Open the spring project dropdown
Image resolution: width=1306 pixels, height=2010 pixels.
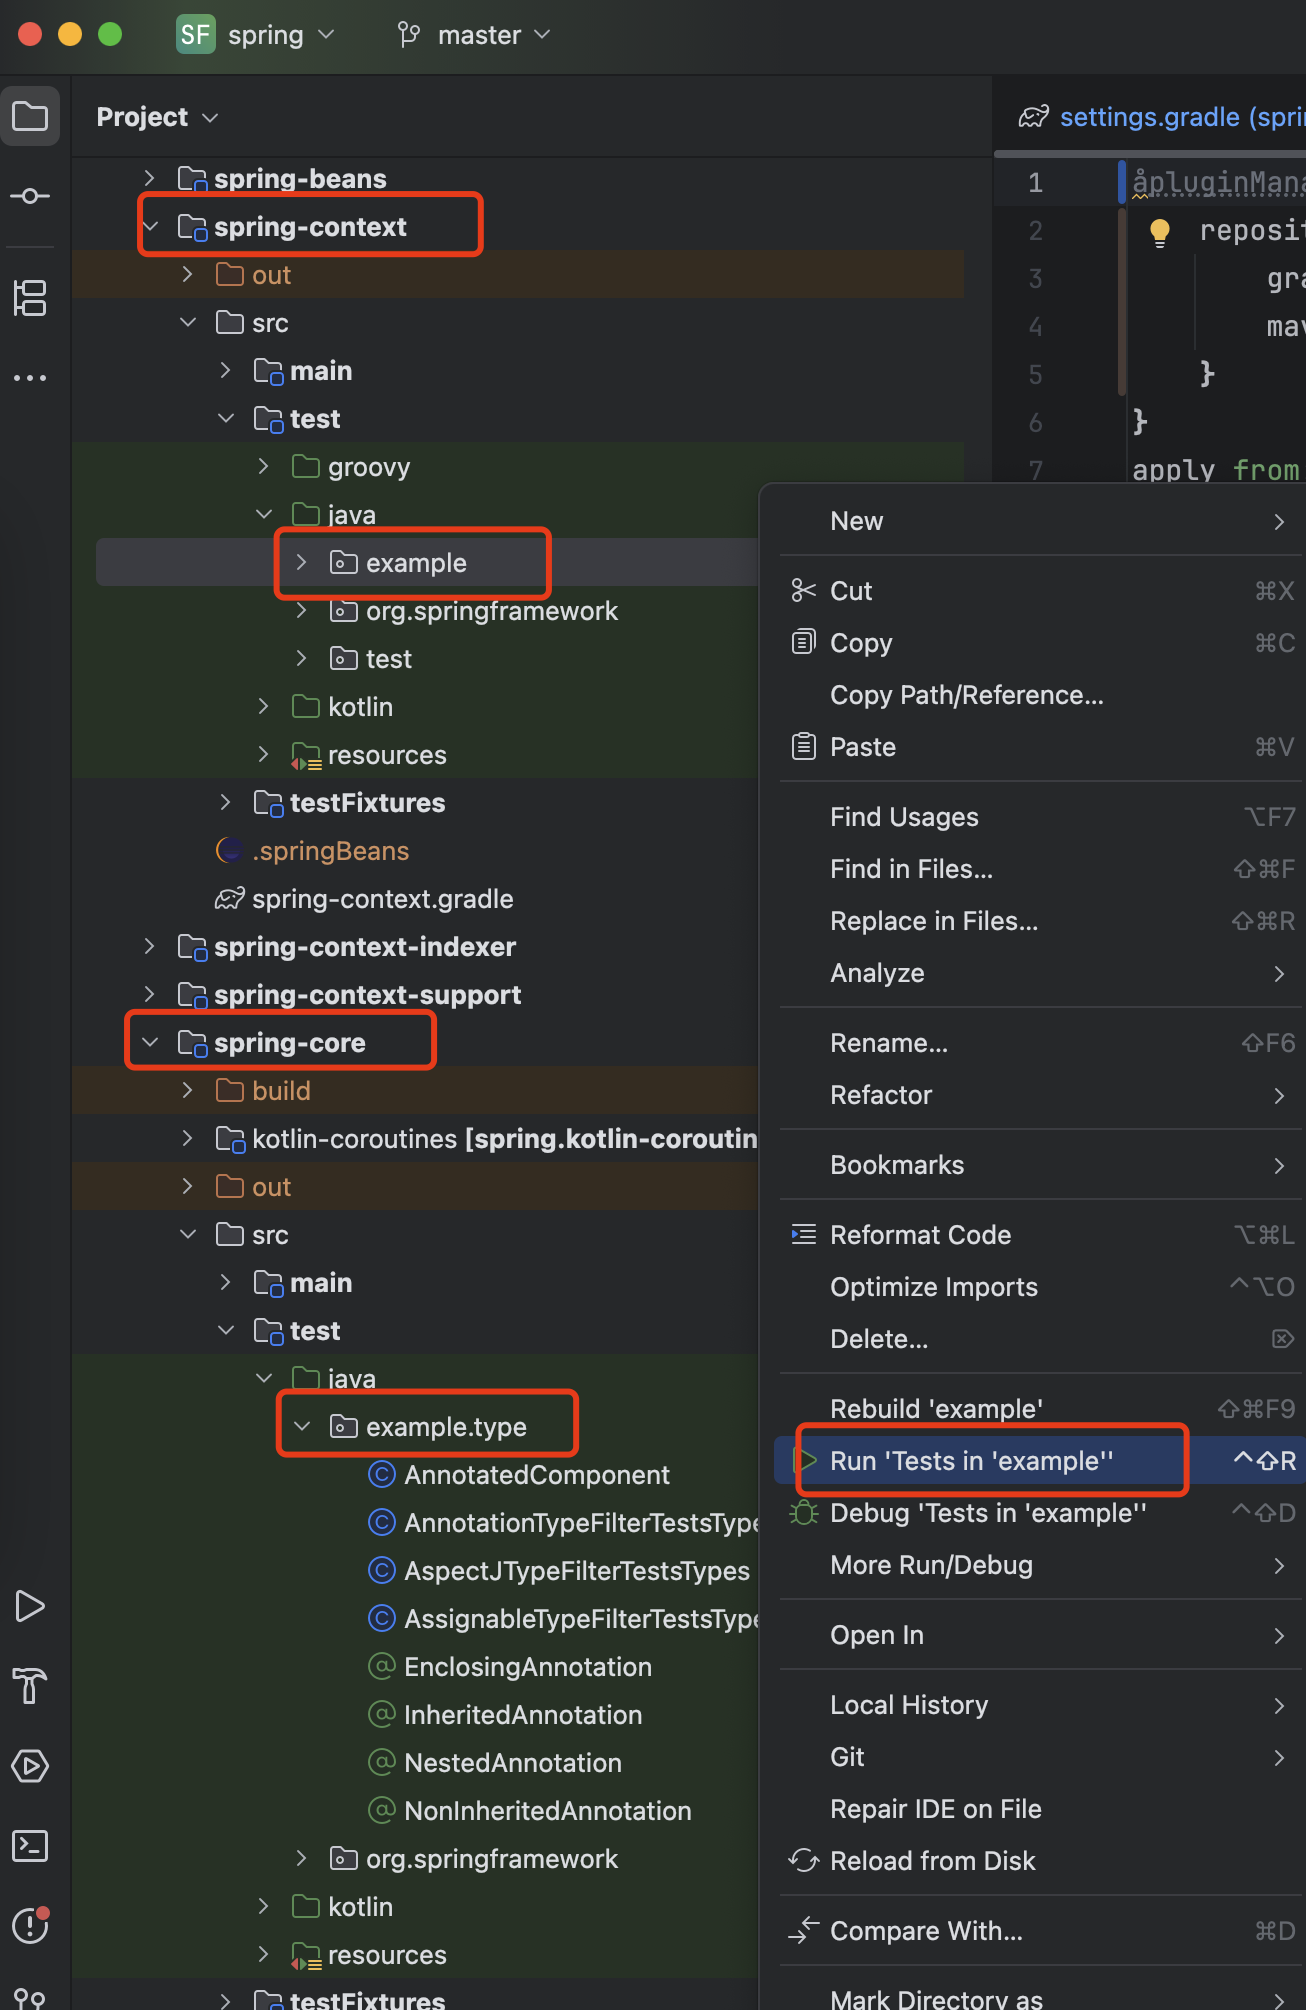click(281, 35)
